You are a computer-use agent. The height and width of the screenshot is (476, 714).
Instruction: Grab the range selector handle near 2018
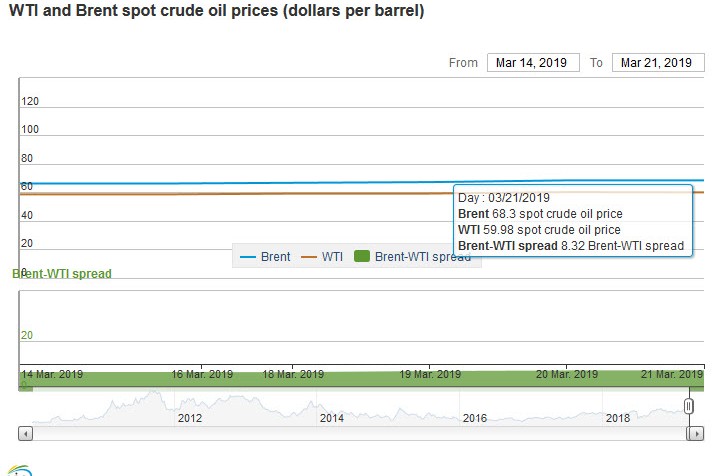[x=689, y=405]
